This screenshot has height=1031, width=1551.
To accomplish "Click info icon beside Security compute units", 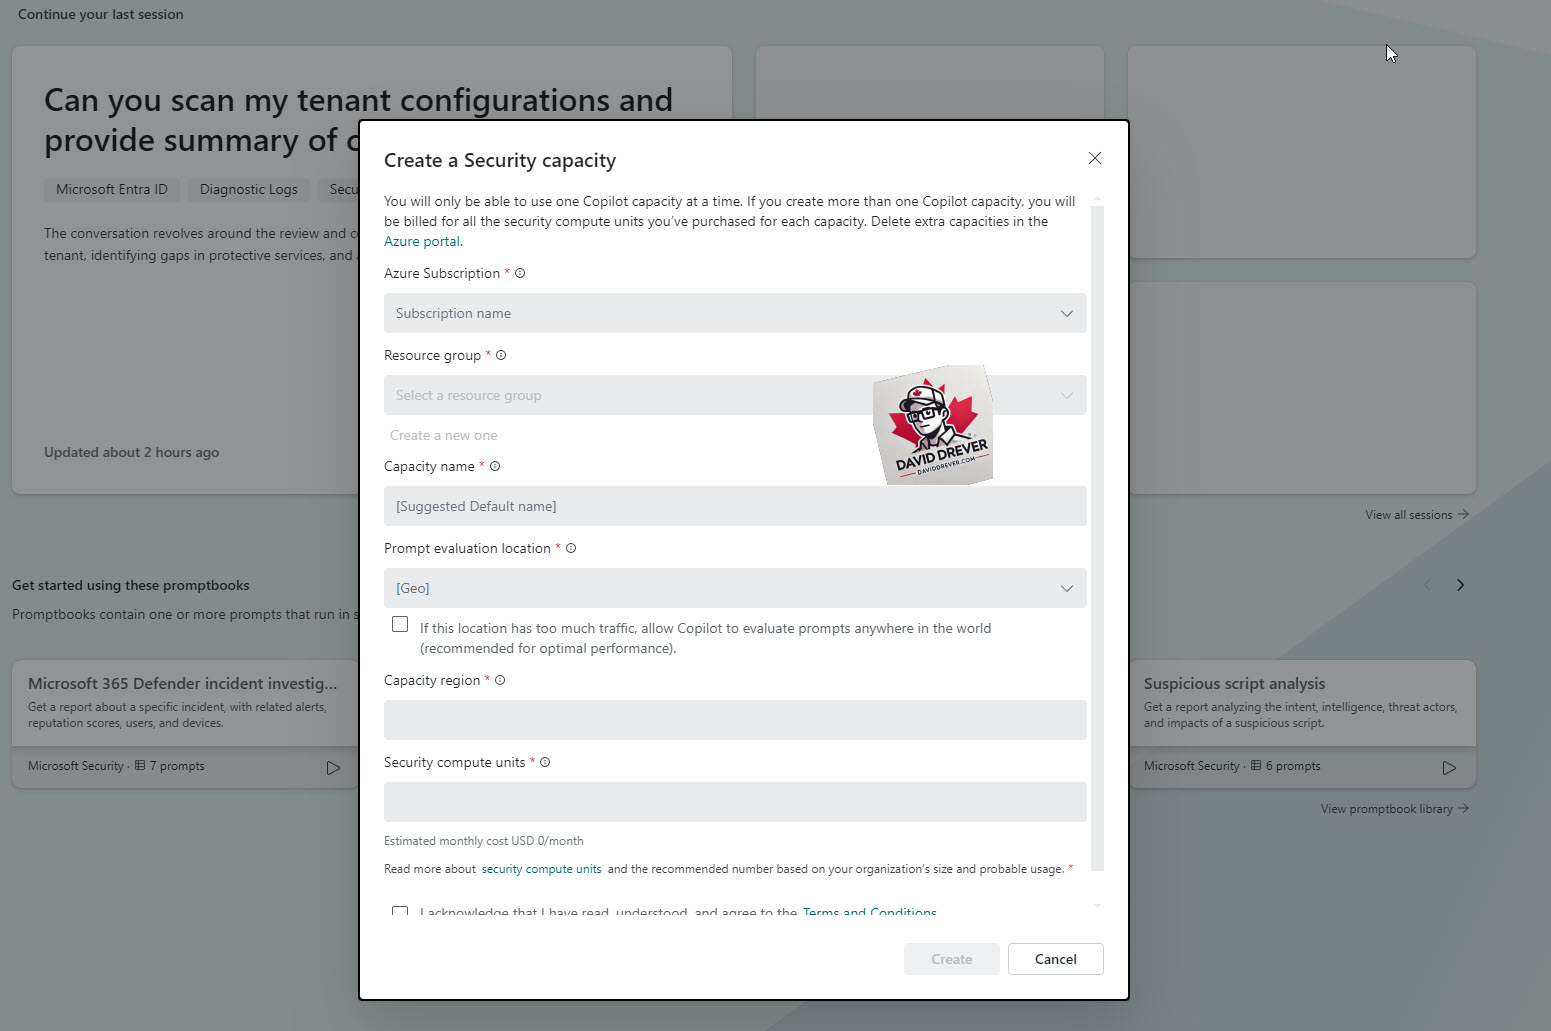I will (545, 762).
